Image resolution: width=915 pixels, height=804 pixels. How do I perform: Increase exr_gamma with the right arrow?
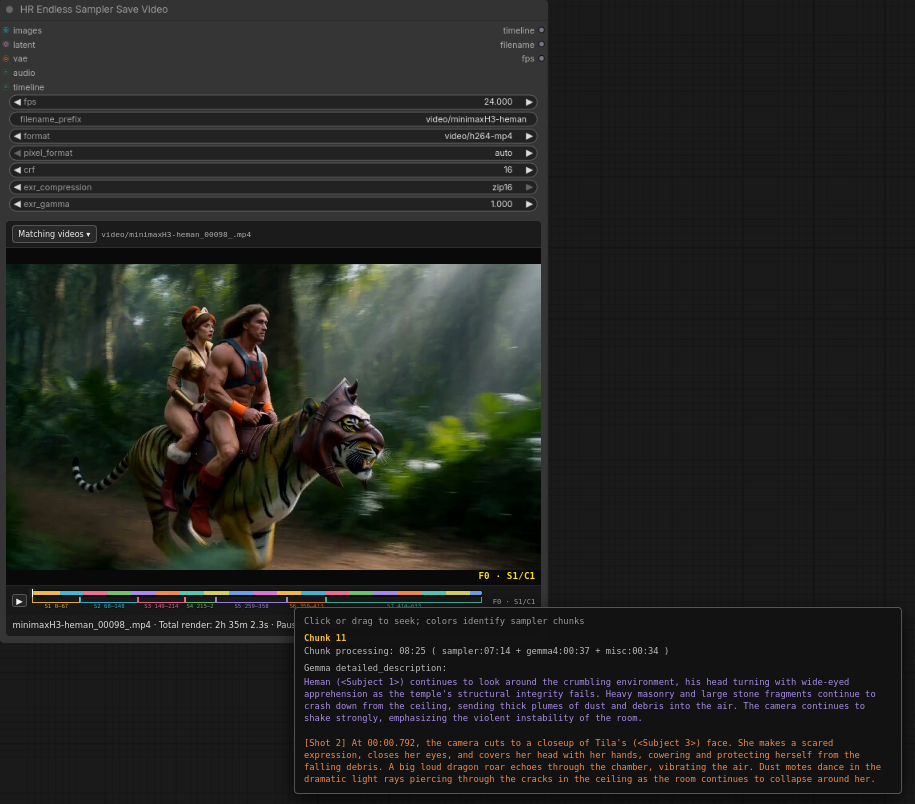pyautogui.click(x=529, y=204)
